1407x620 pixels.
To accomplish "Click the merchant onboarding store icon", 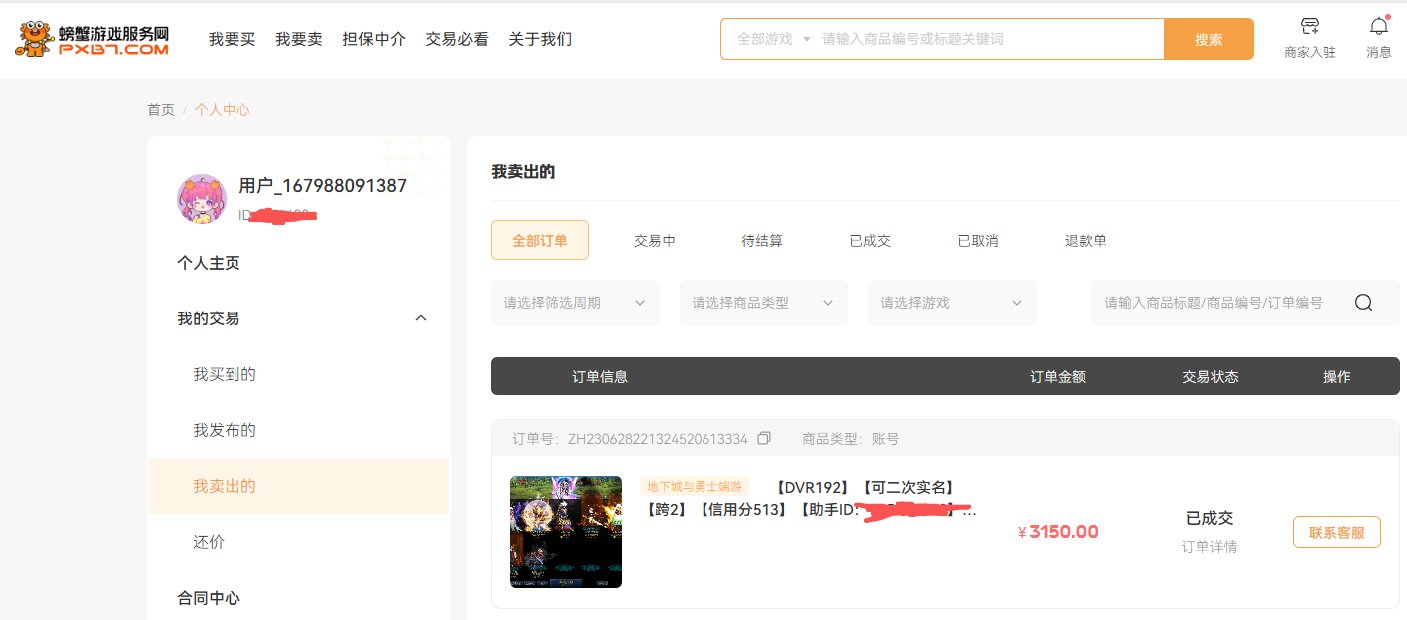I will 1309,27.
